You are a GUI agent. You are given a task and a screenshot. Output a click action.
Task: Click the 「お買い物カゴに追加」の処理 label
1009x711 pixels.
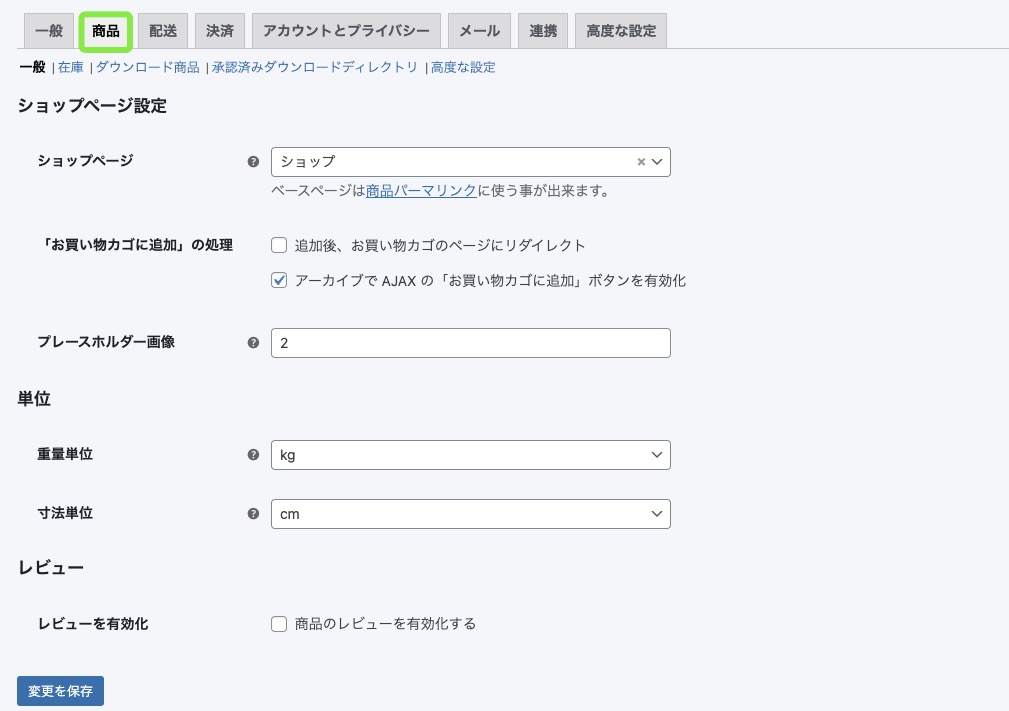(135, 245)
